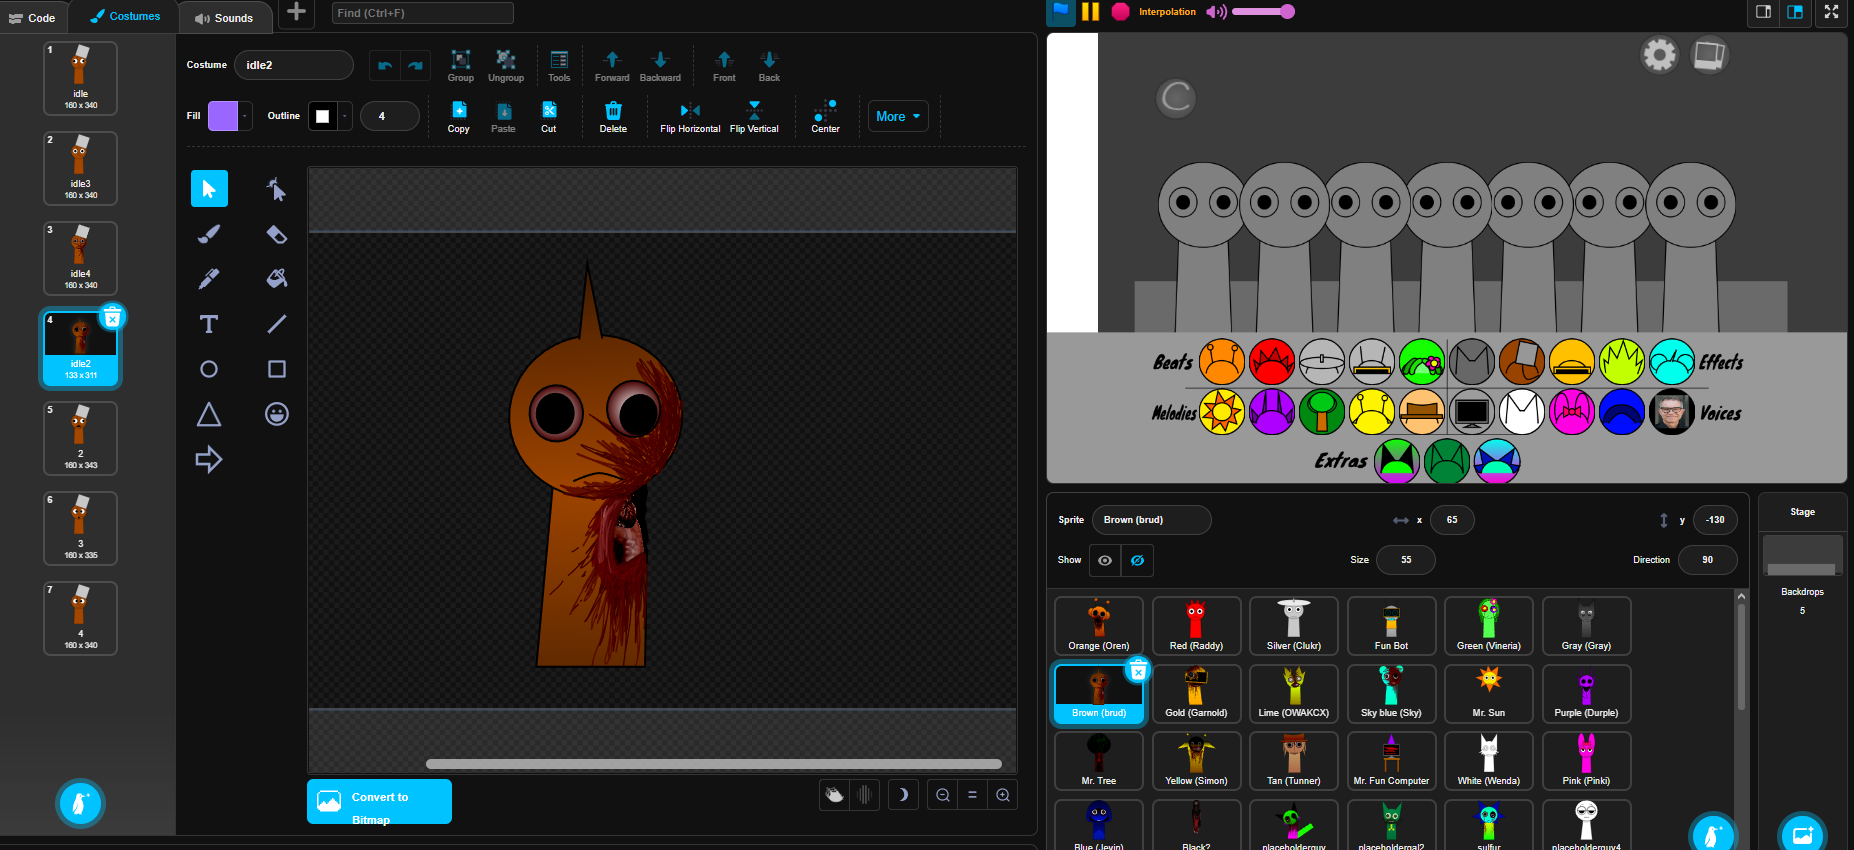The image size is (1854, 850).
Task: Switch to the Code tab
Action: click(33, 18)
